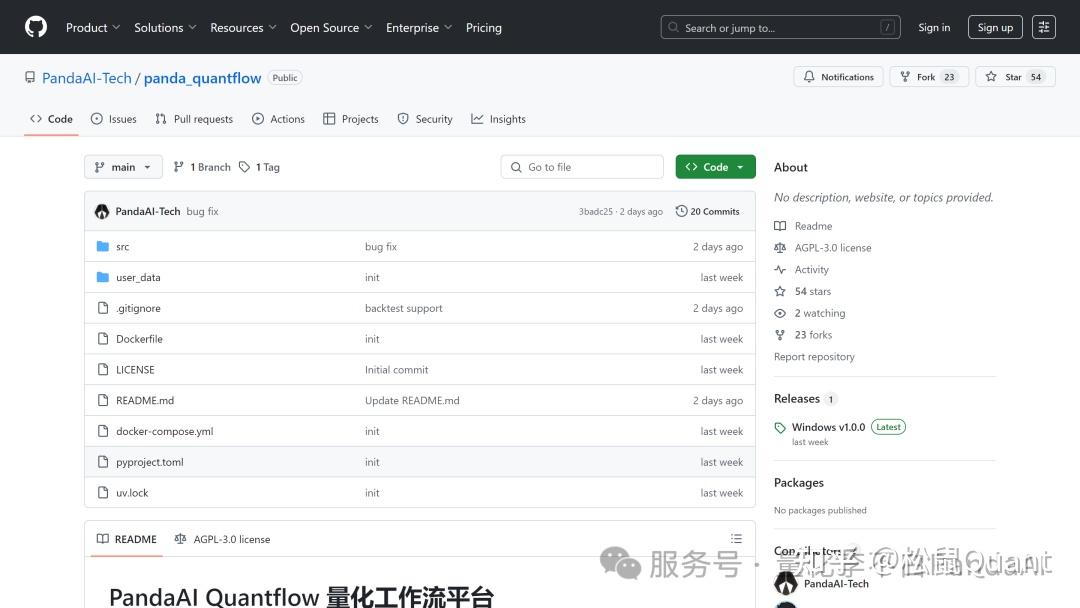The width and height of the screenshot is (1080, 608).
Task: View the 1 Branch link
Action: 202,167
